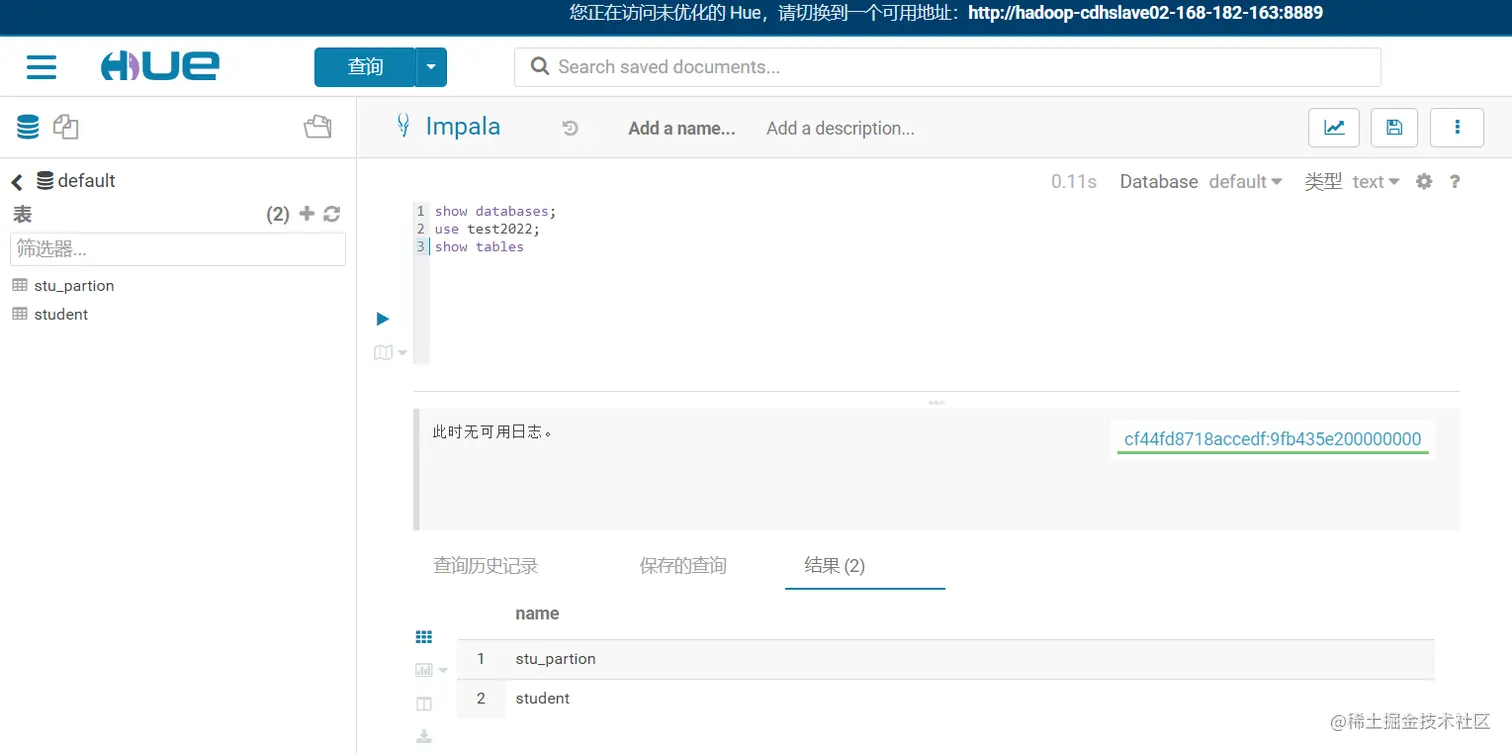This screenshot has width=1512, height=753.
Task: Show results in grid view
Action: tap(424, 637)
